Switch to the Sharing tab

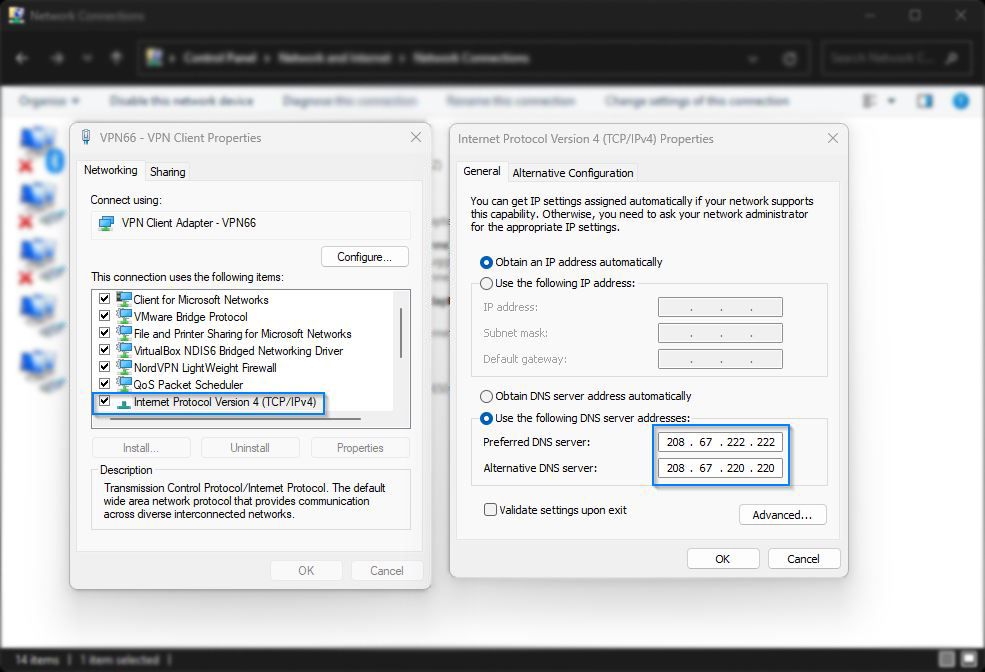click(166, 171)
